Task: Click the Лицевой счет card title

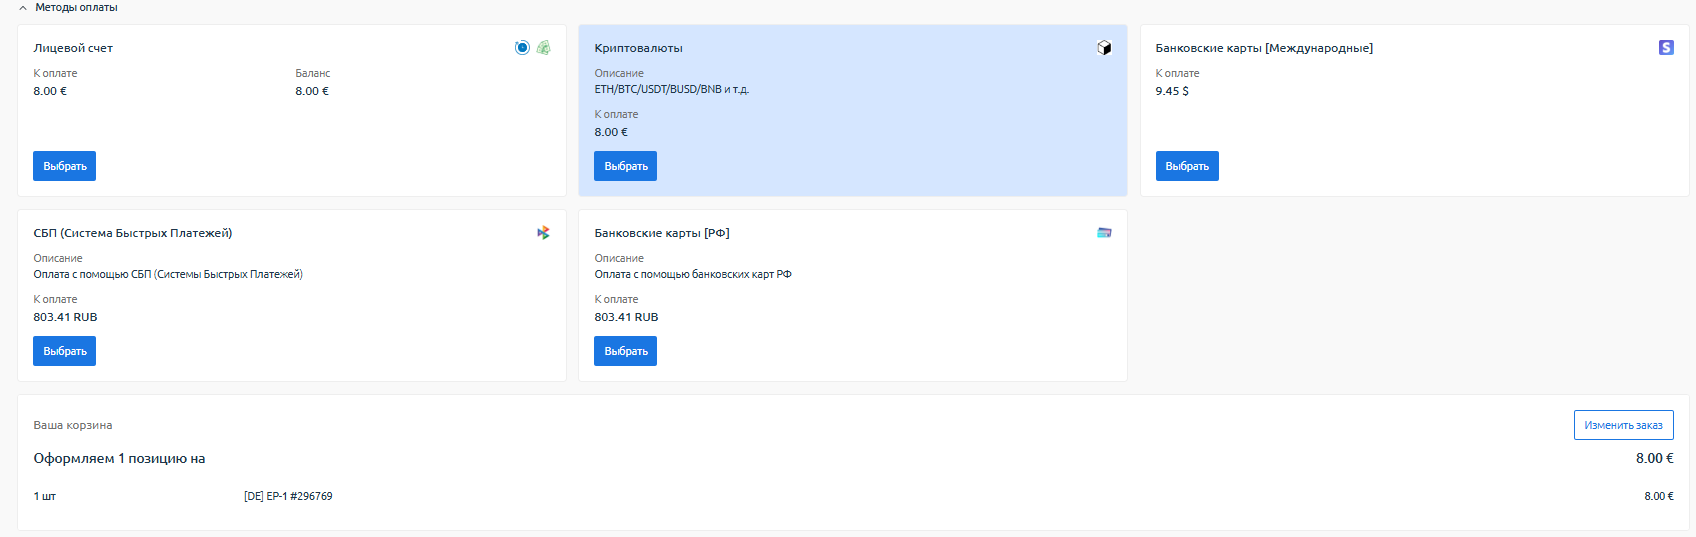Action: pyautogui.click(x=73, y=48)
